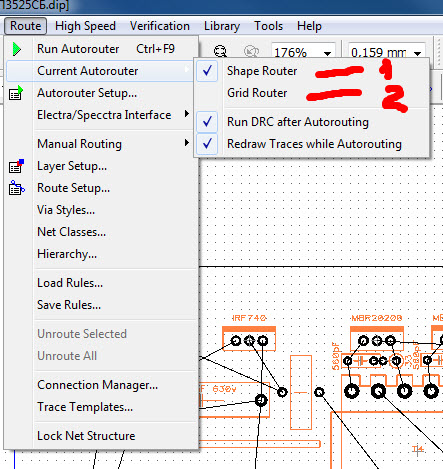The image size is (443, 469).
Task: Choose Route Setup... menu entry
Action: [100, 188]
